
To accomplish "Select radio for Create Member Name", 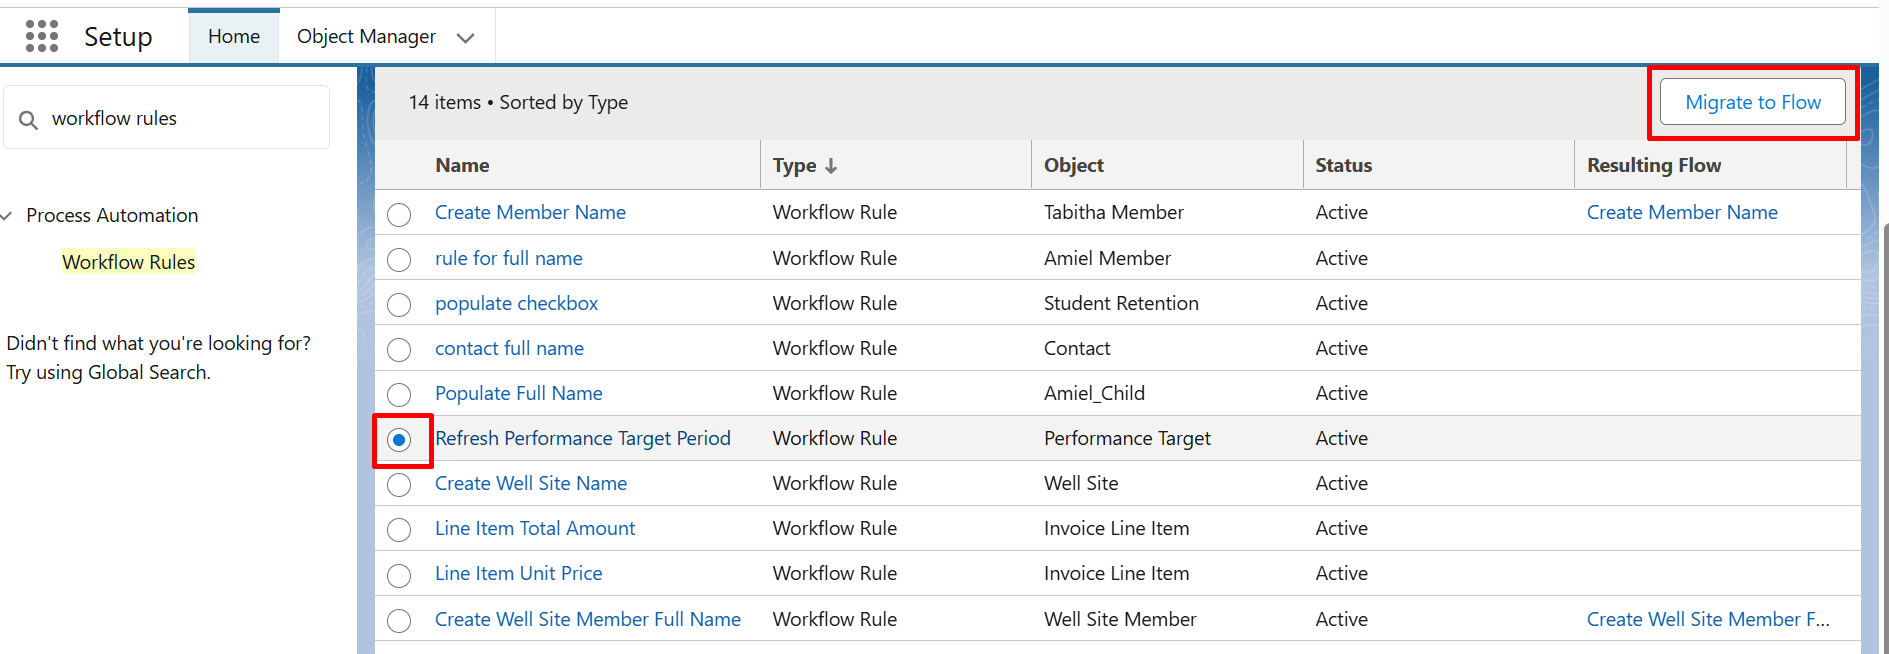I will click(x=399, y=215).
